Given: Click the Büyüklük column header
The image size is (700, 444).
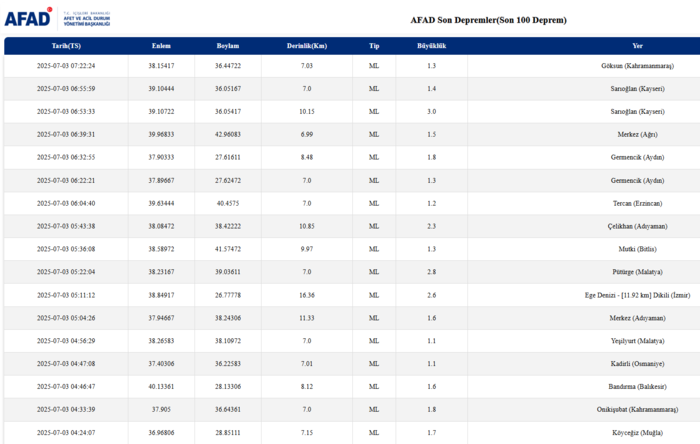Looking at the screenshot, I should [431, 46].
